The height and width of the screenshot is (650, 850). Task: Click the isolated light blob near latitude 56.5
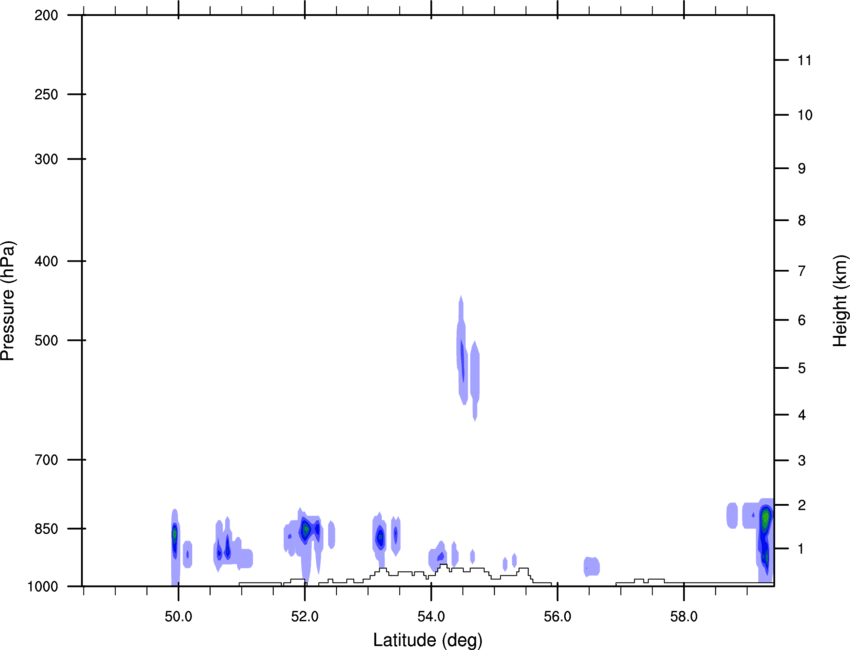[x=591, y=567]
